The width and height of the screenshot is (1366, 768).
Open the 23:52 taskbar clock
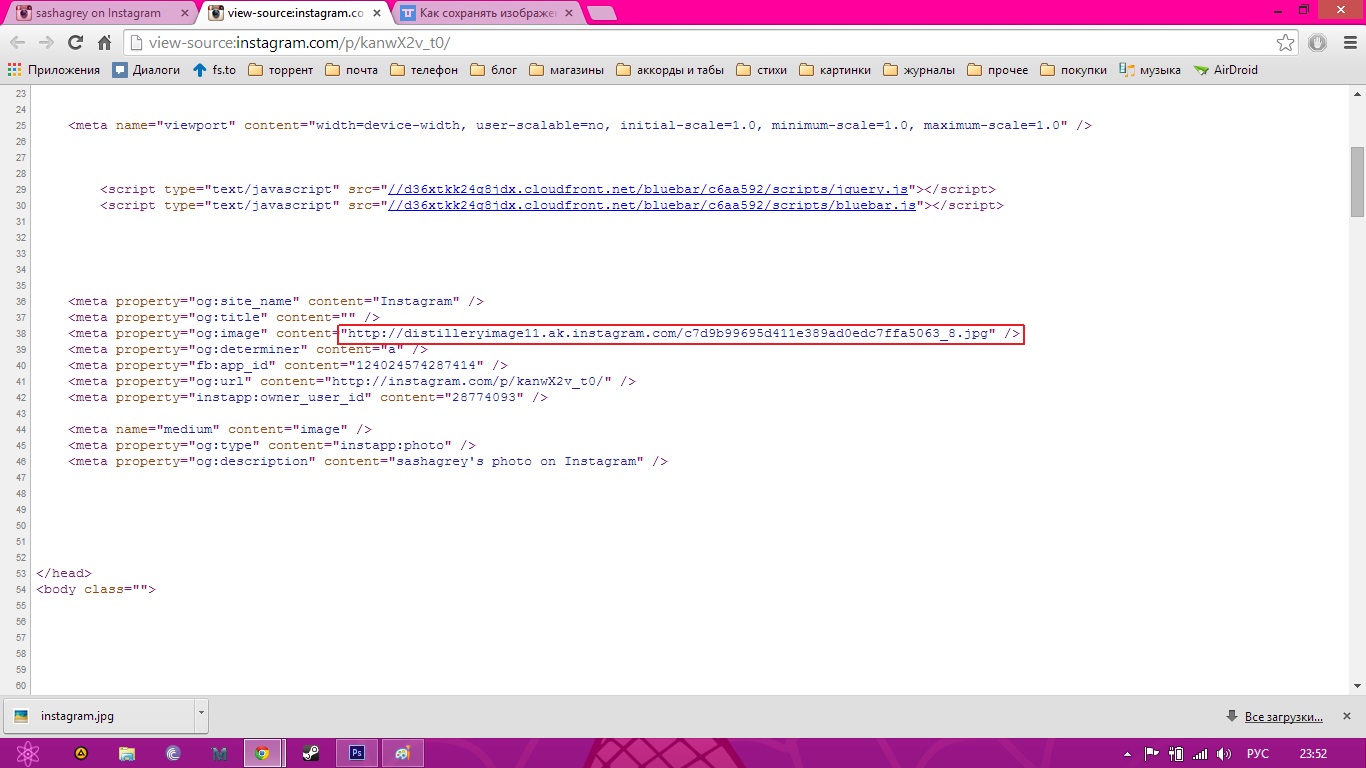point(1313,753)
